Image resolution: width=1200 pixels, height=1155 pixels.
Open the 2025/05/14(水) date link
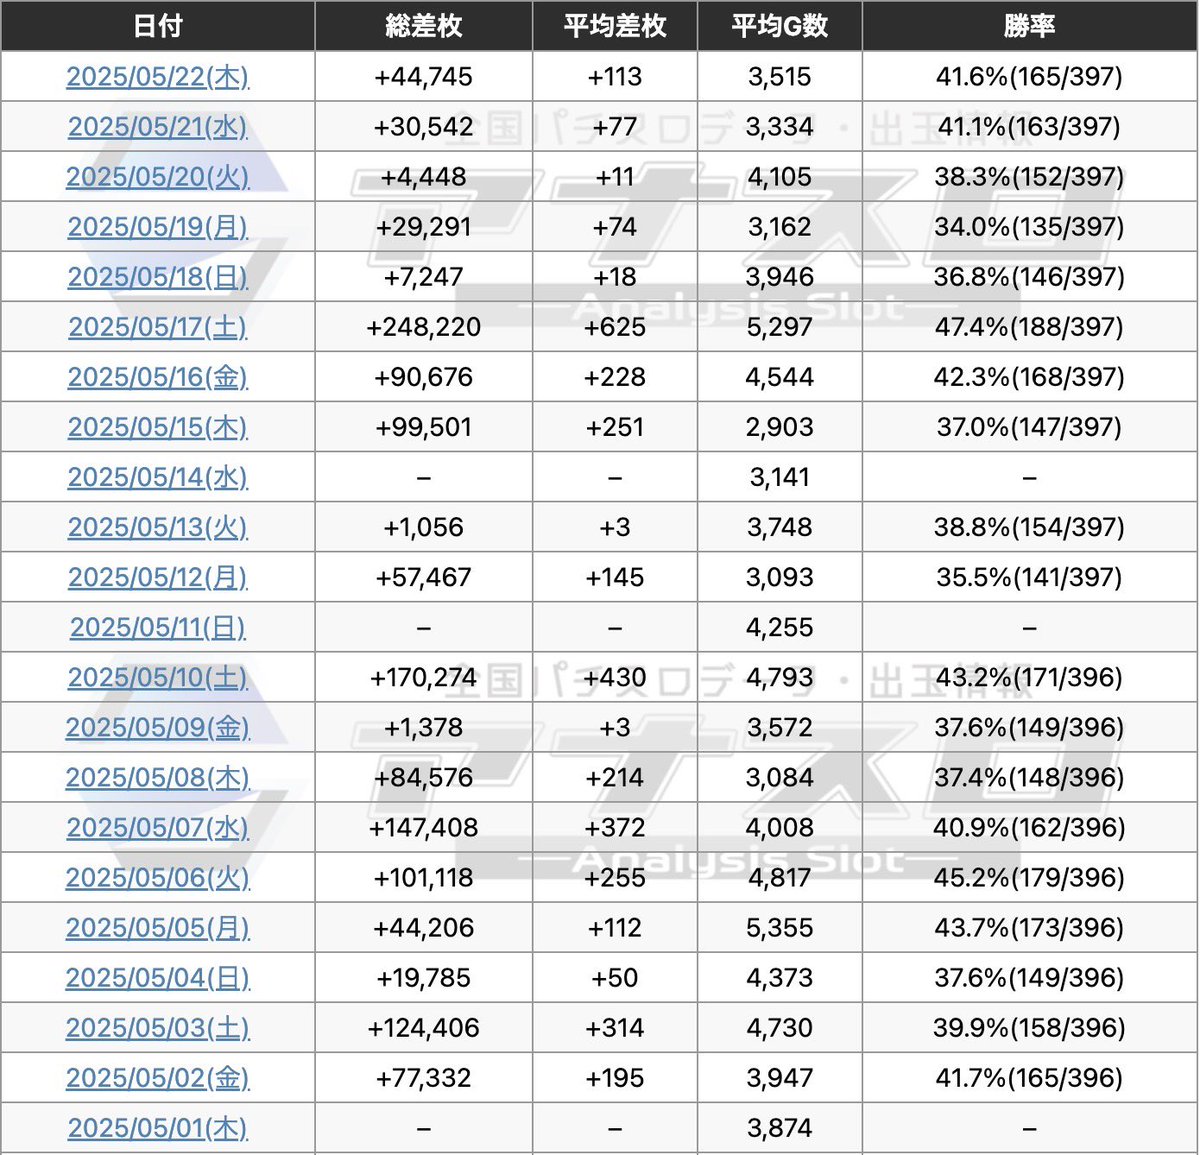[x=158, y=477]
